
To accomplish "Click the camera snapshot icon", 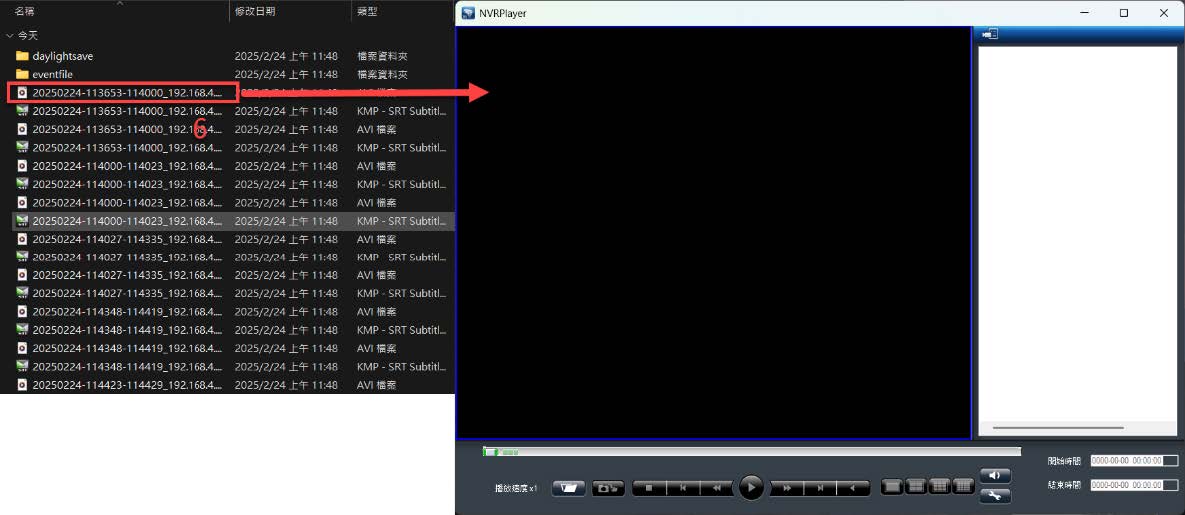I will (x=608, y=488).
